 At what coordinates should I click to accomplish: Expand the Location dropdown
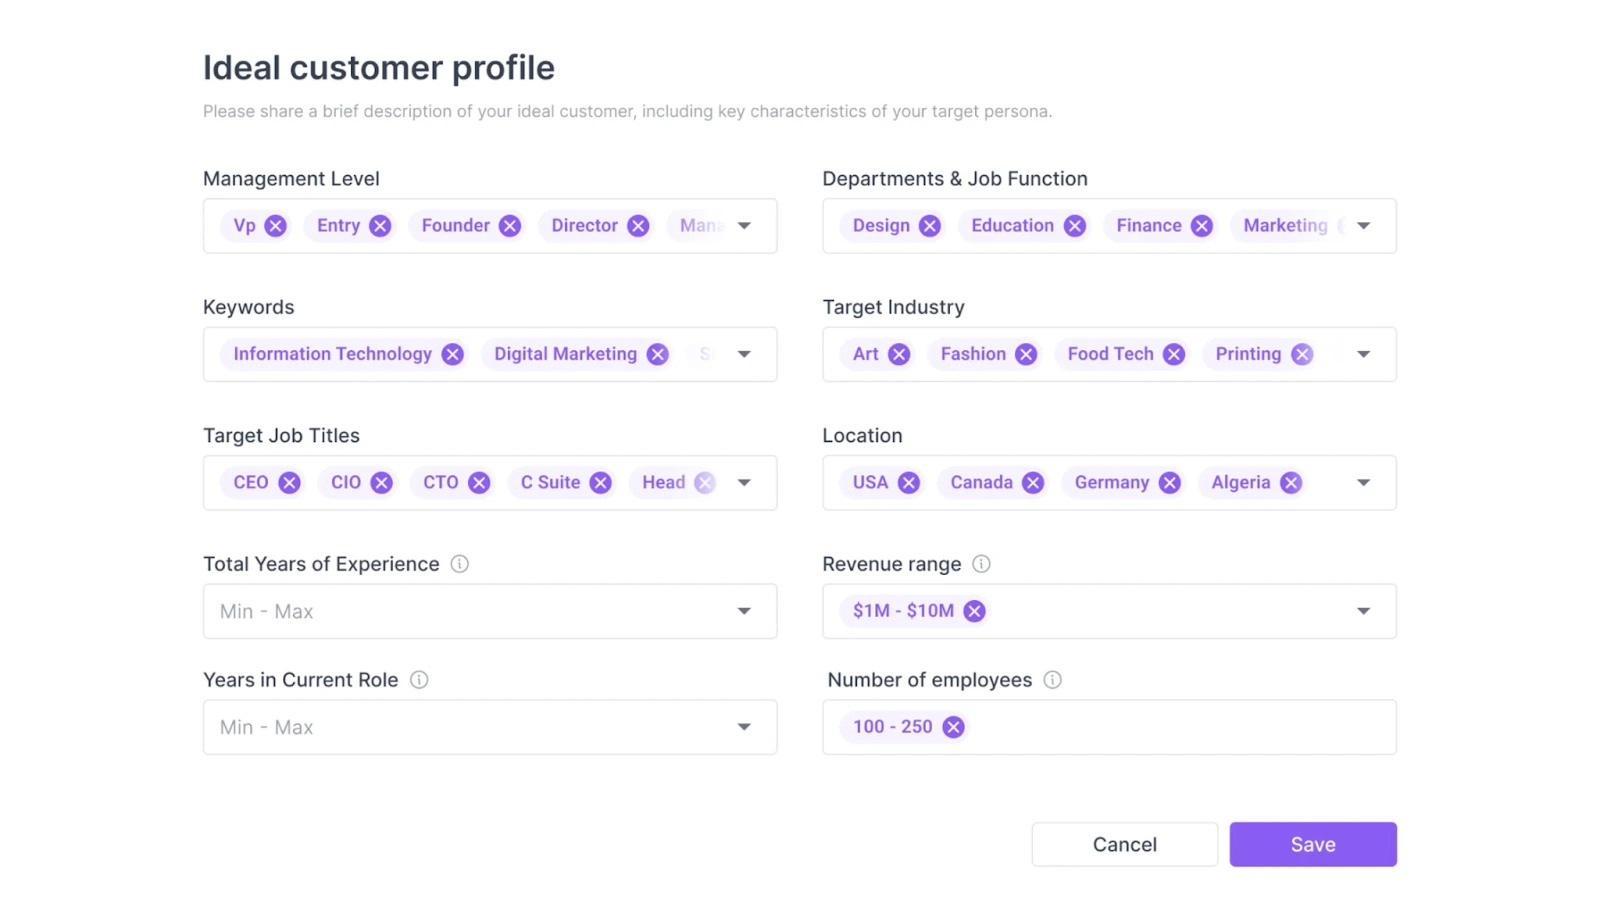pyautogui.click(x=1363, y=481)
